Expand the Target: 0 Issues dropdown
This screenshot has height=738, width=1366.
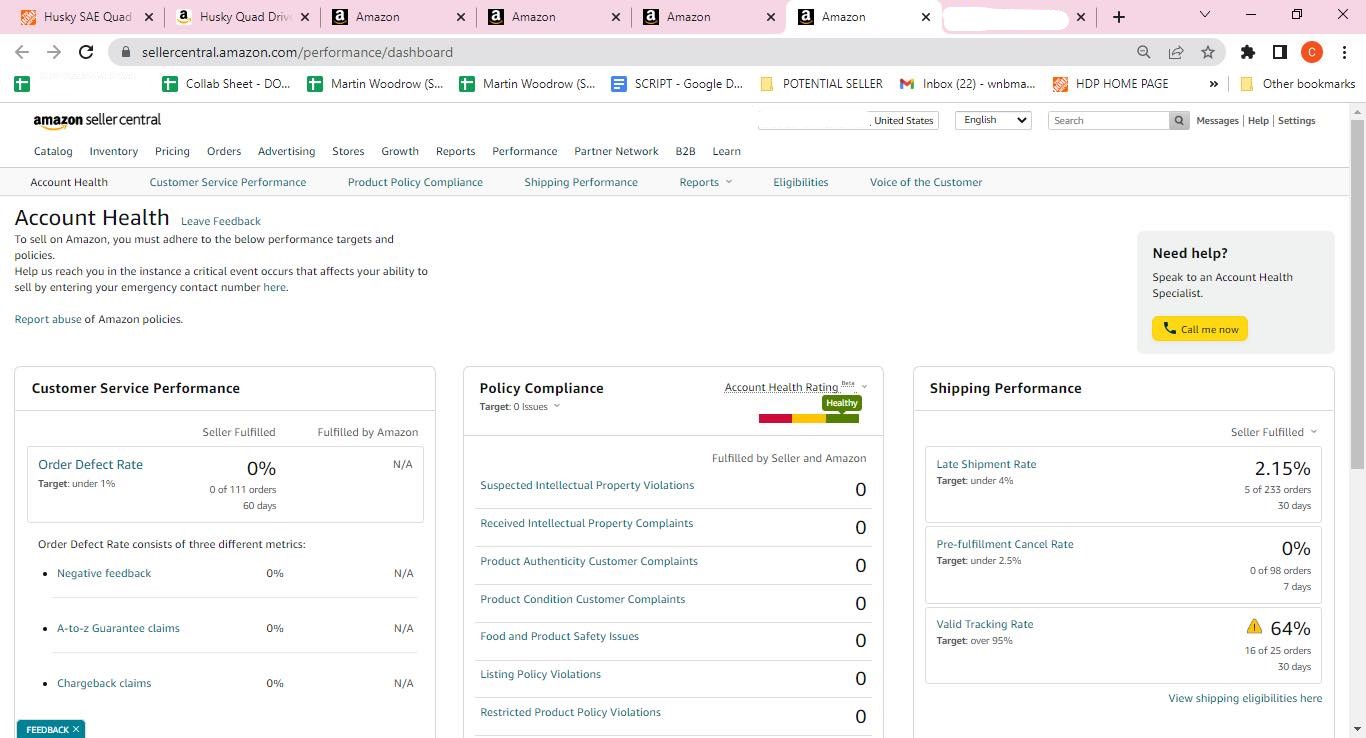520,406
